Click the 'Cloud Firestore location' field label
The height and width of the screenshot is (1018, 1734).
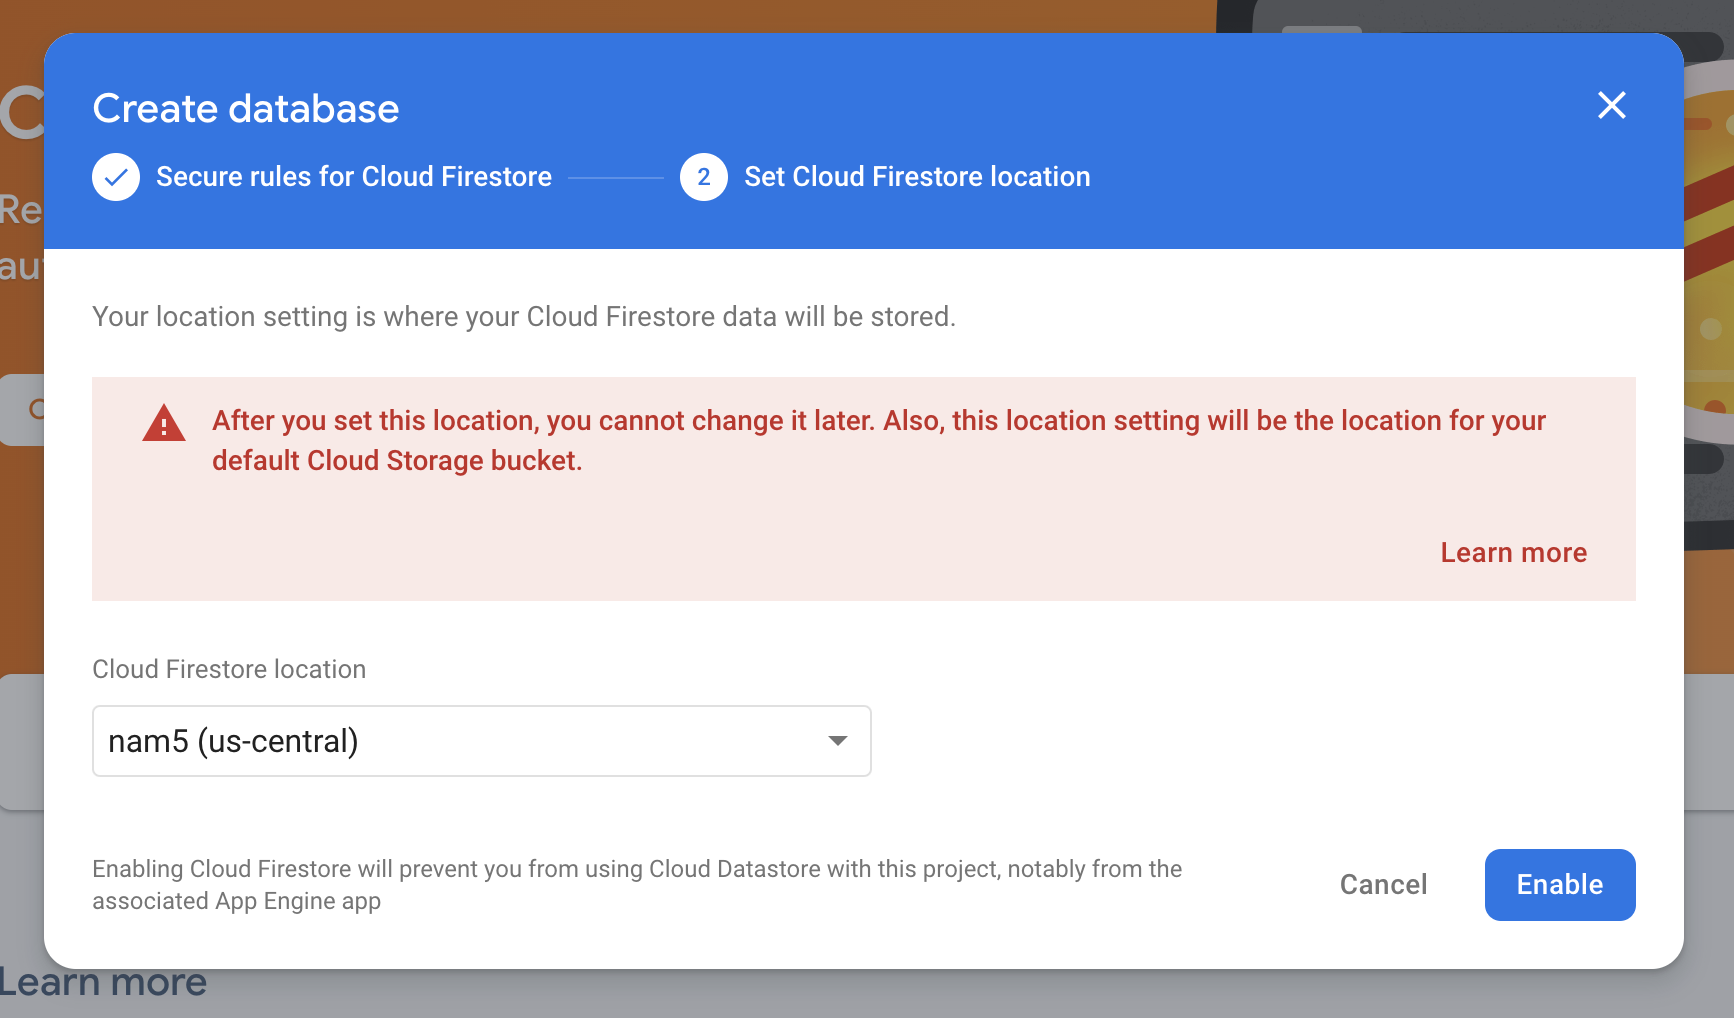coord(229,669)
